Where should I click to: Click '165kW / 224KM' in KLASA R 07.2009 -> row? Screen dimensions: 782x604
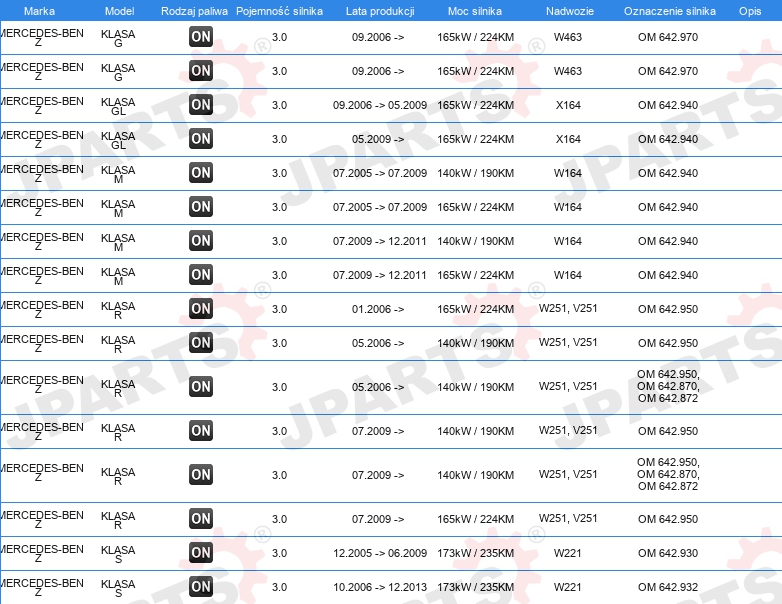pyautogui.click(x=475, y=519)
